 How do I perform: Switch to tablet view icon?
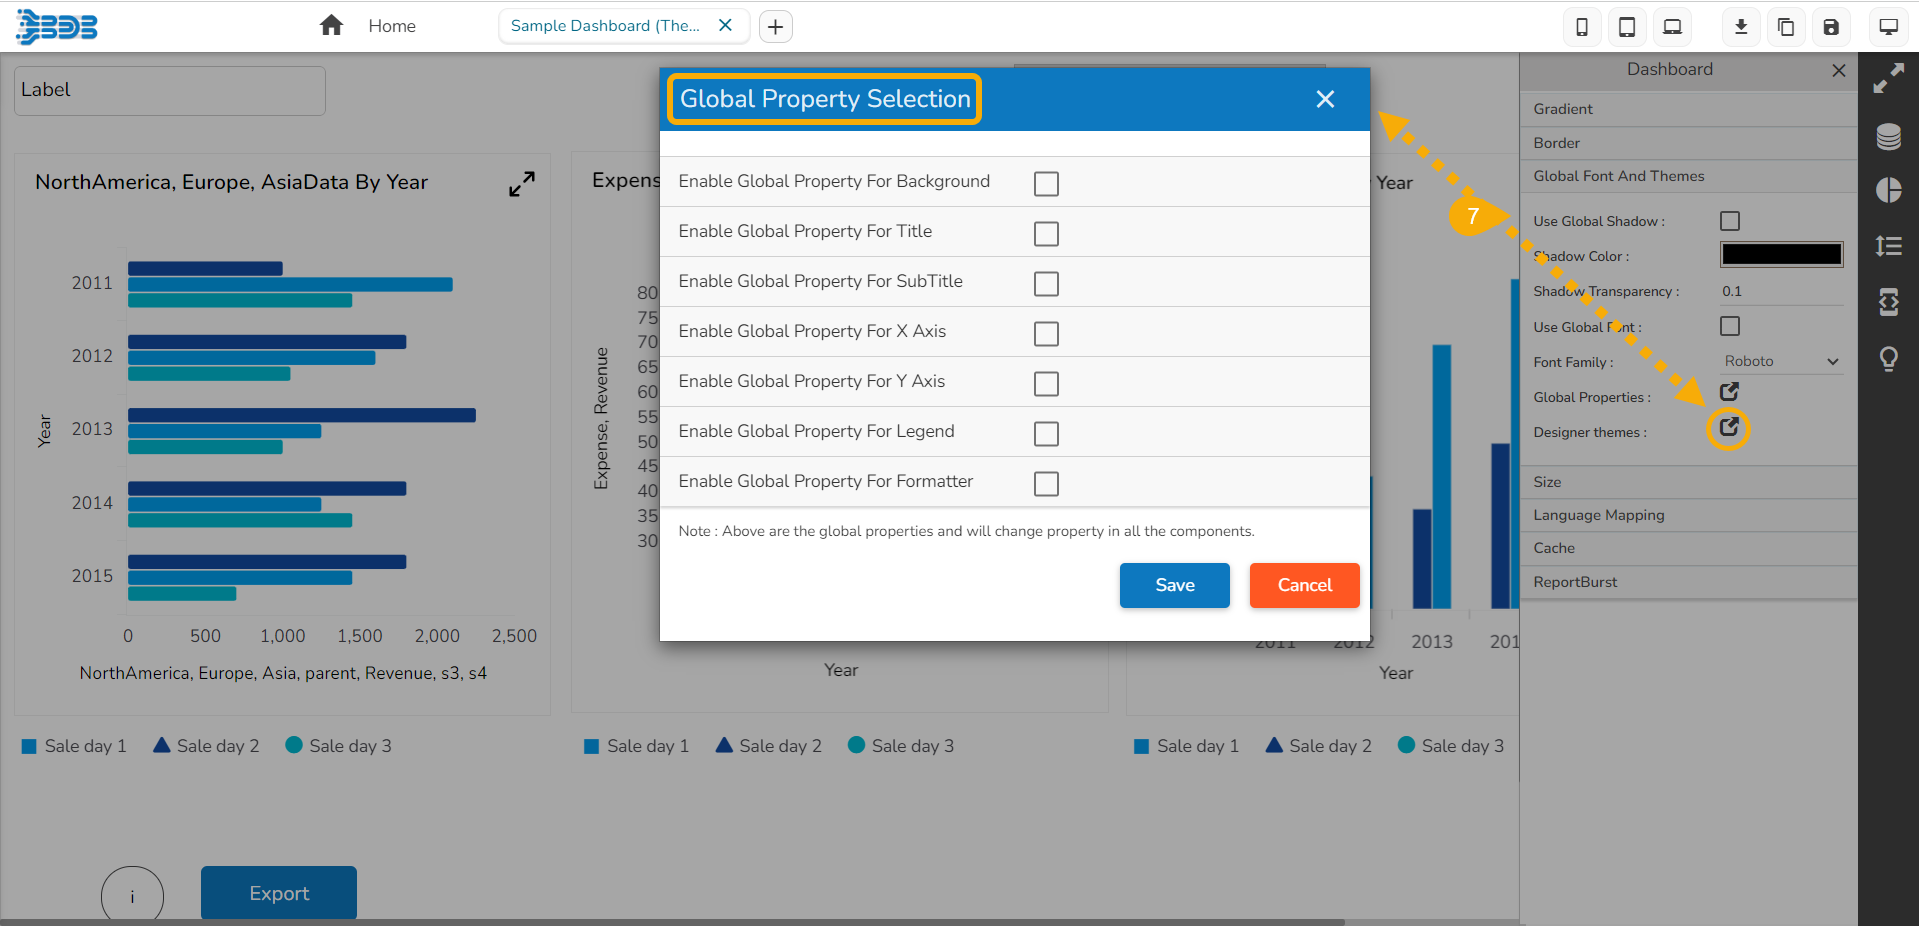pyautogui.click(x=1627, y=27)
